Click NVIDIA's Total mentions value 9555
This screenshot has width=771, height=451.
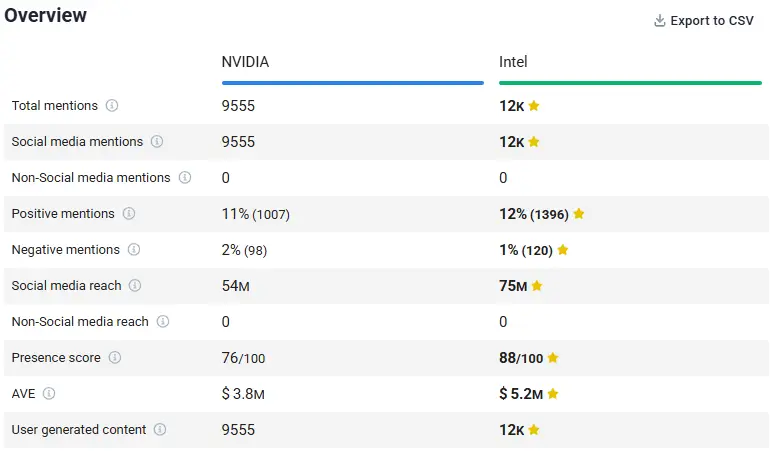tap(238, 106)
